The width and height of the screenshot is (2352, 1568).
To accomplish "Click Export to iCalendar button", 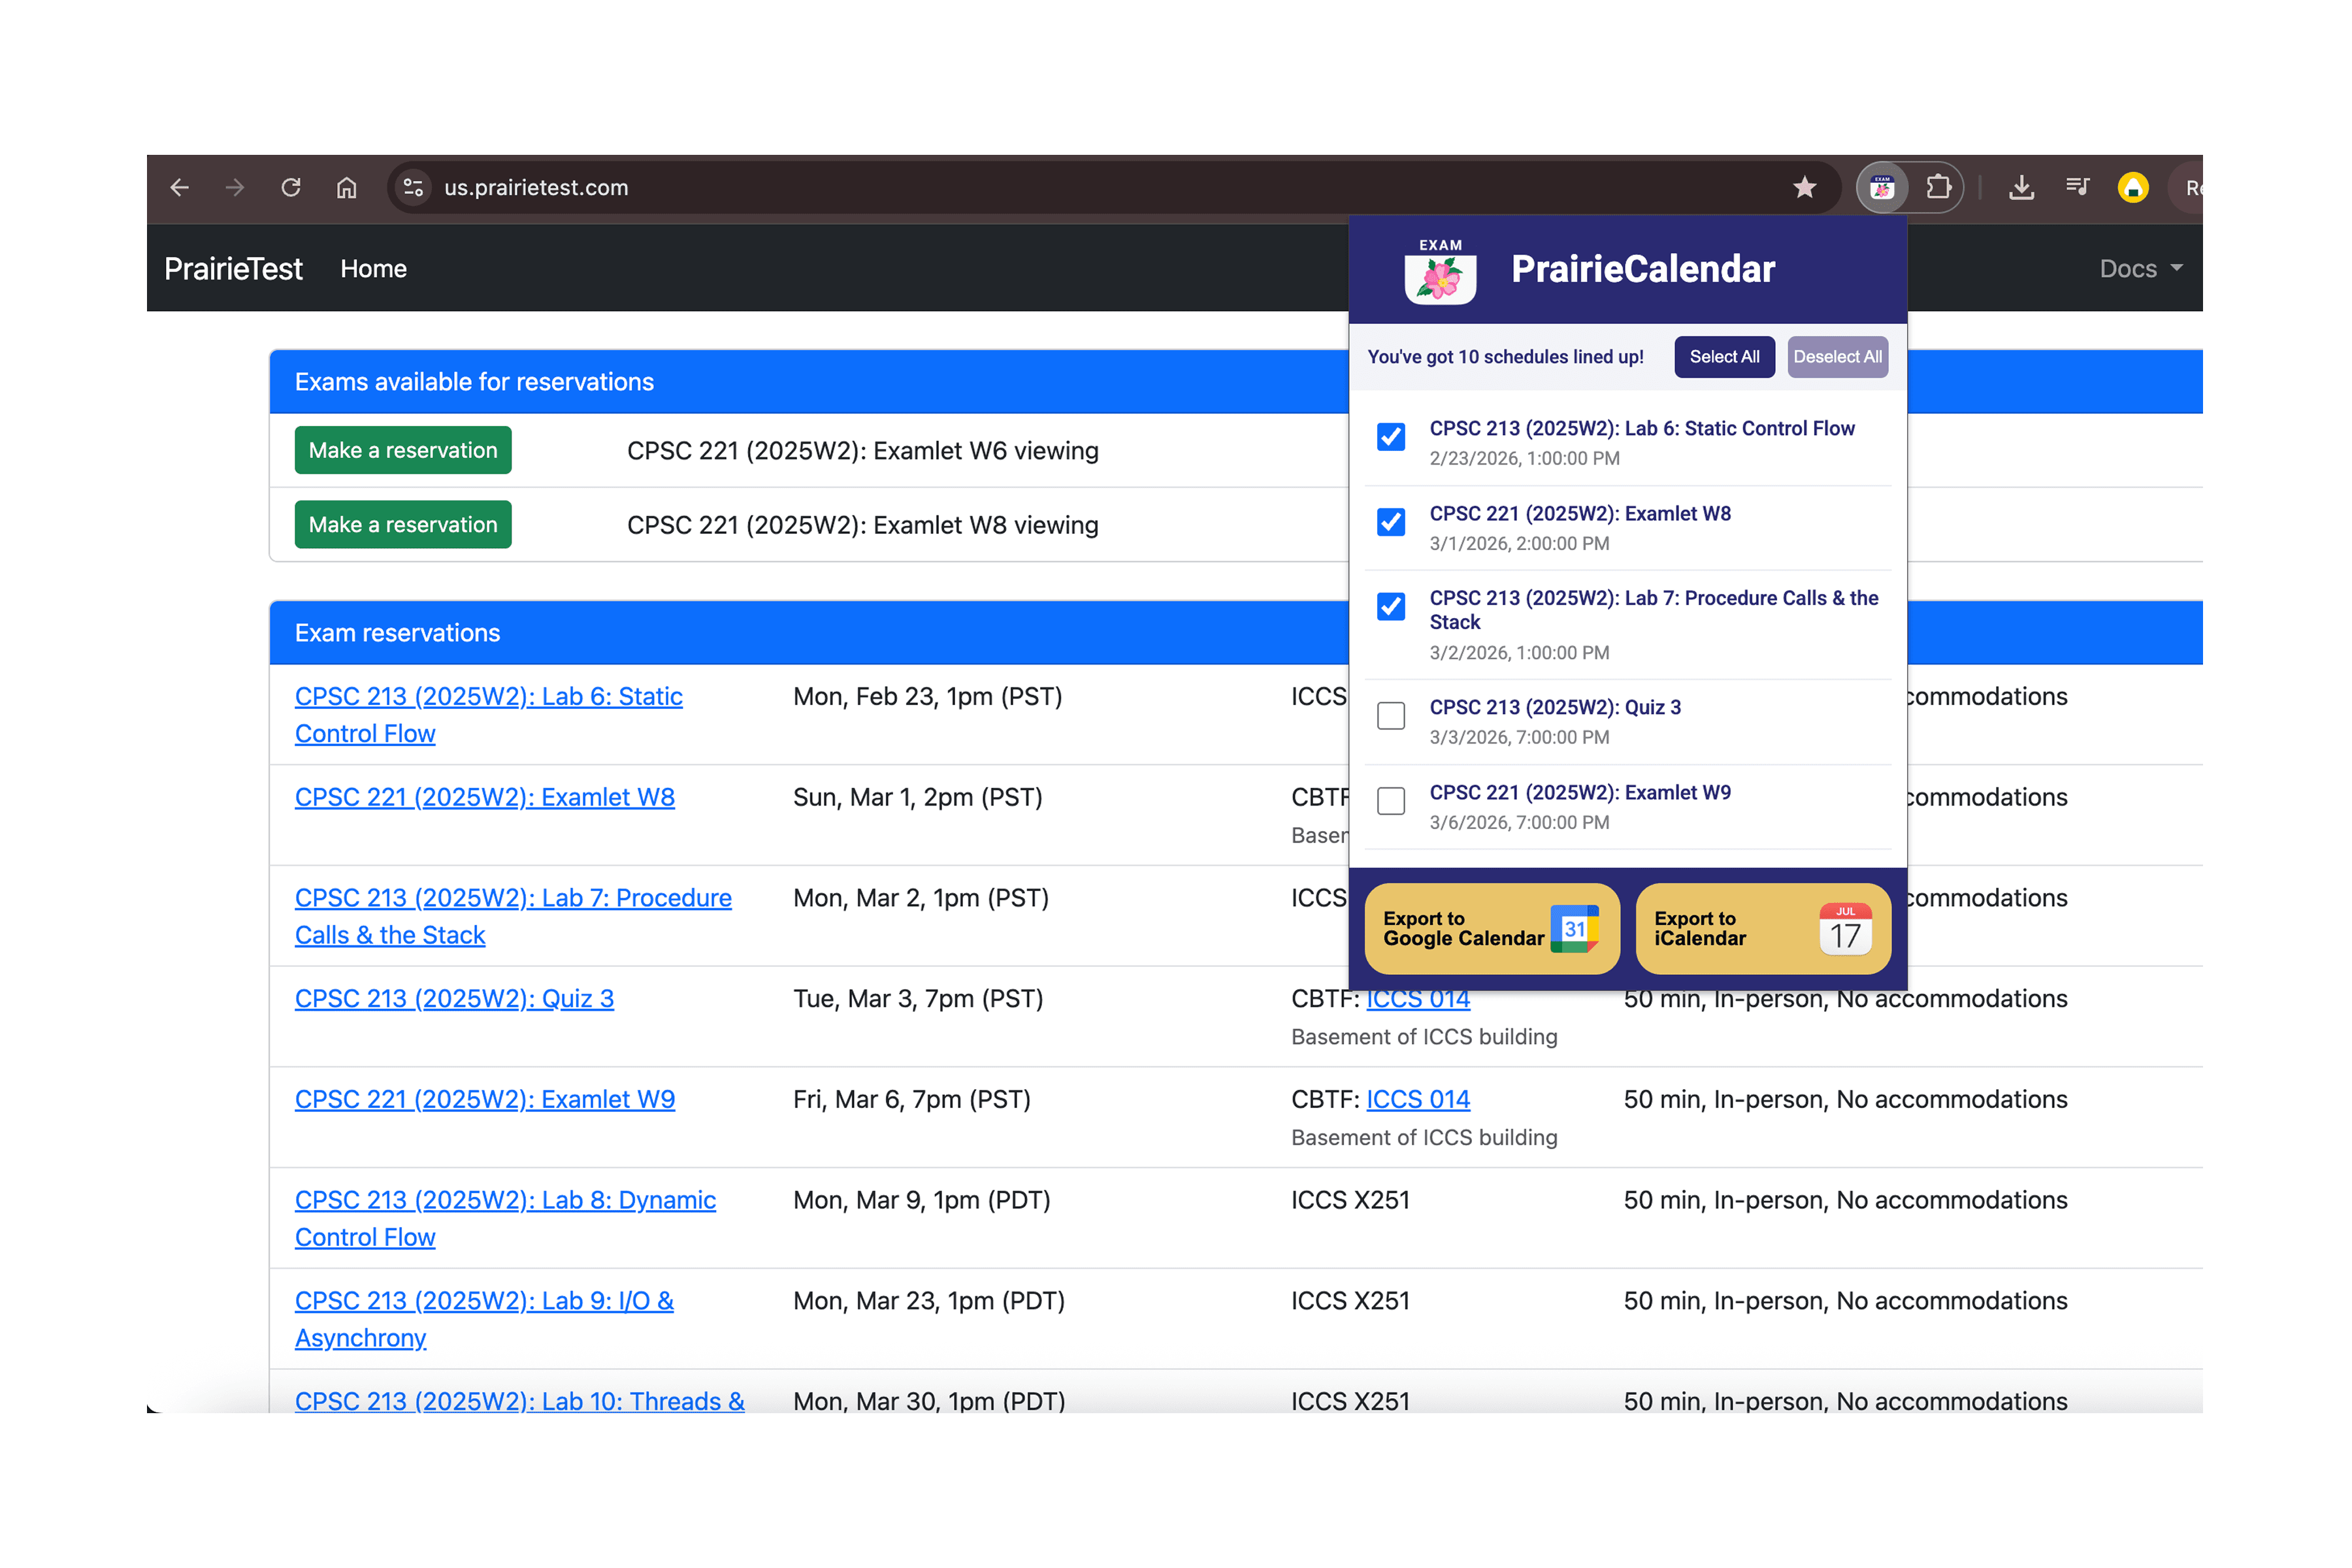I will point(1763,929).
